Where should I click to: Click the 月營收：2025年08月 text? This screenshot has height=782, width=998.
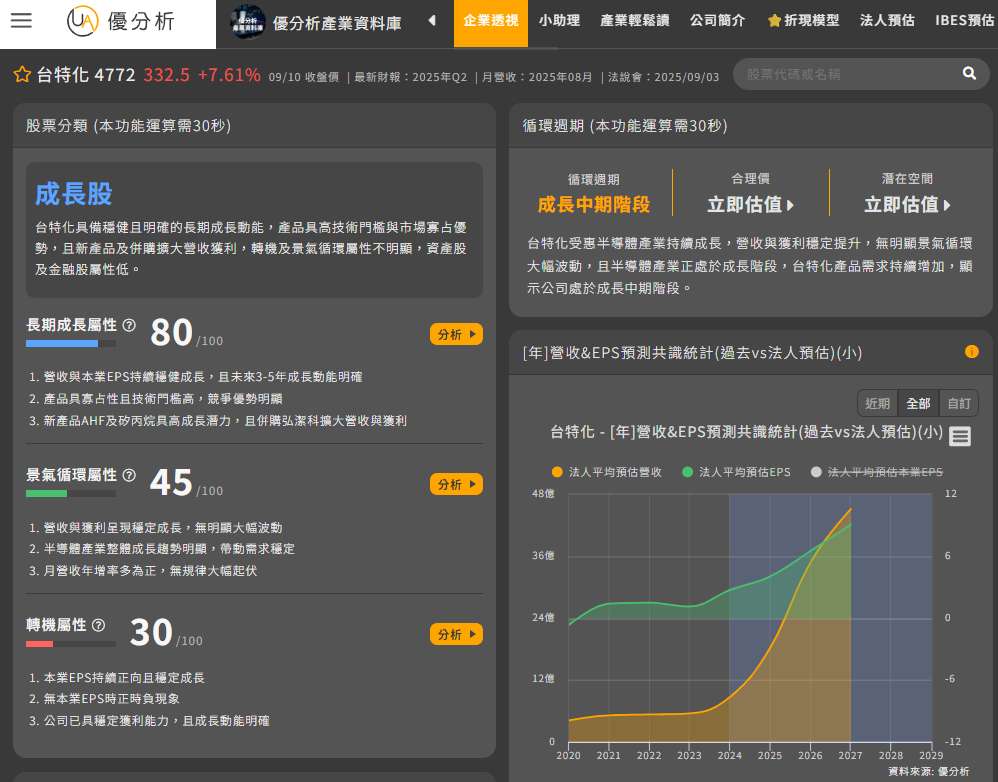537,77
